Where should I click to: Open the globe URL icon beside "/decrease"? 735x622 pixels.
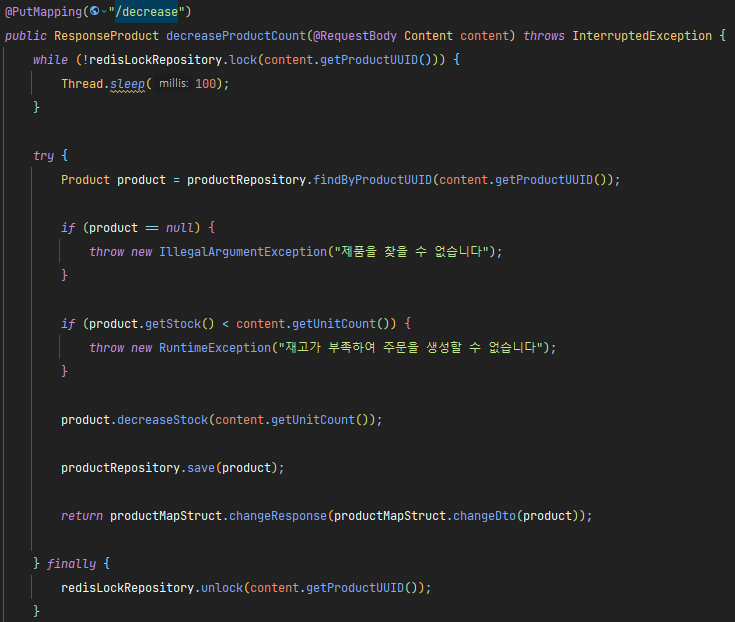[x=95, y=11]
